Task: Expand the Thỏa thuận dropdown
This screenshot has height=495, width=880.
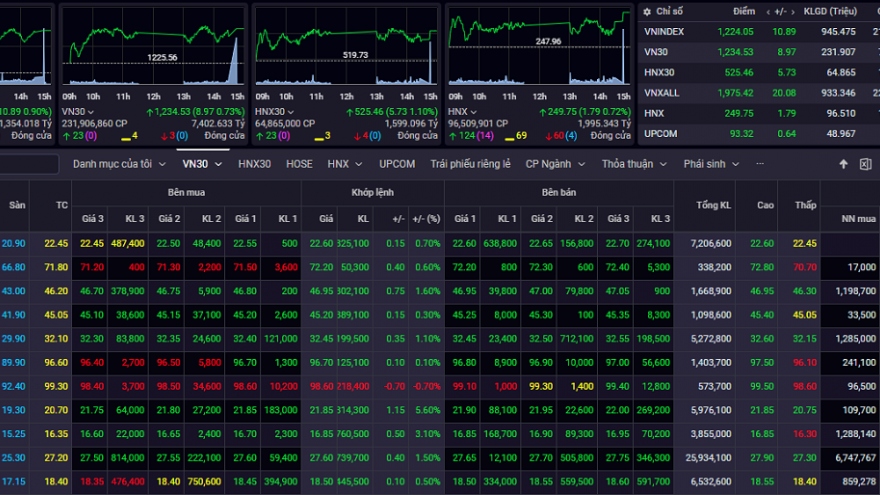Action: pyautogui.click(x=634, y=164)
